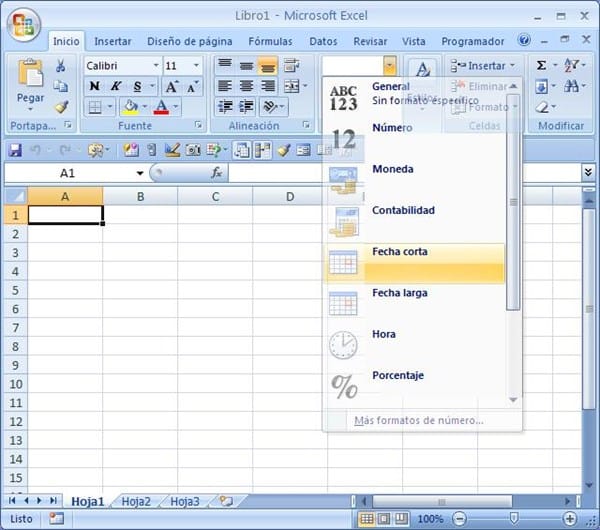Open the number format dropdown arrow
Viewport: 600px width, 530px height.
[389, 65]
